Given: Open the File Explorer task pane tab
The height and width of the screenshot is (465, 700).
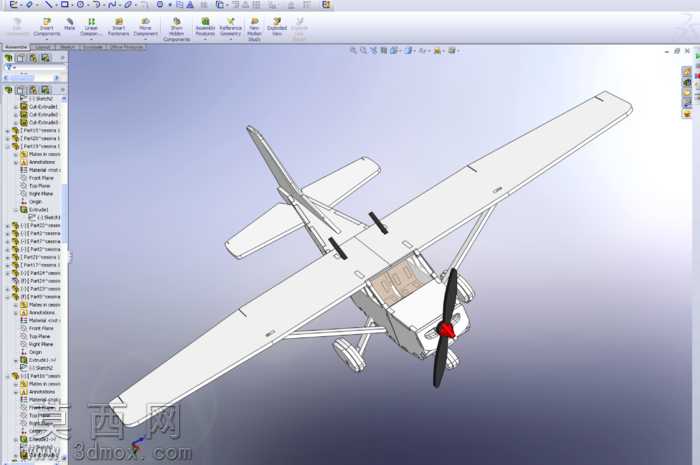Looking at the screenshot, I should point(687,92).
